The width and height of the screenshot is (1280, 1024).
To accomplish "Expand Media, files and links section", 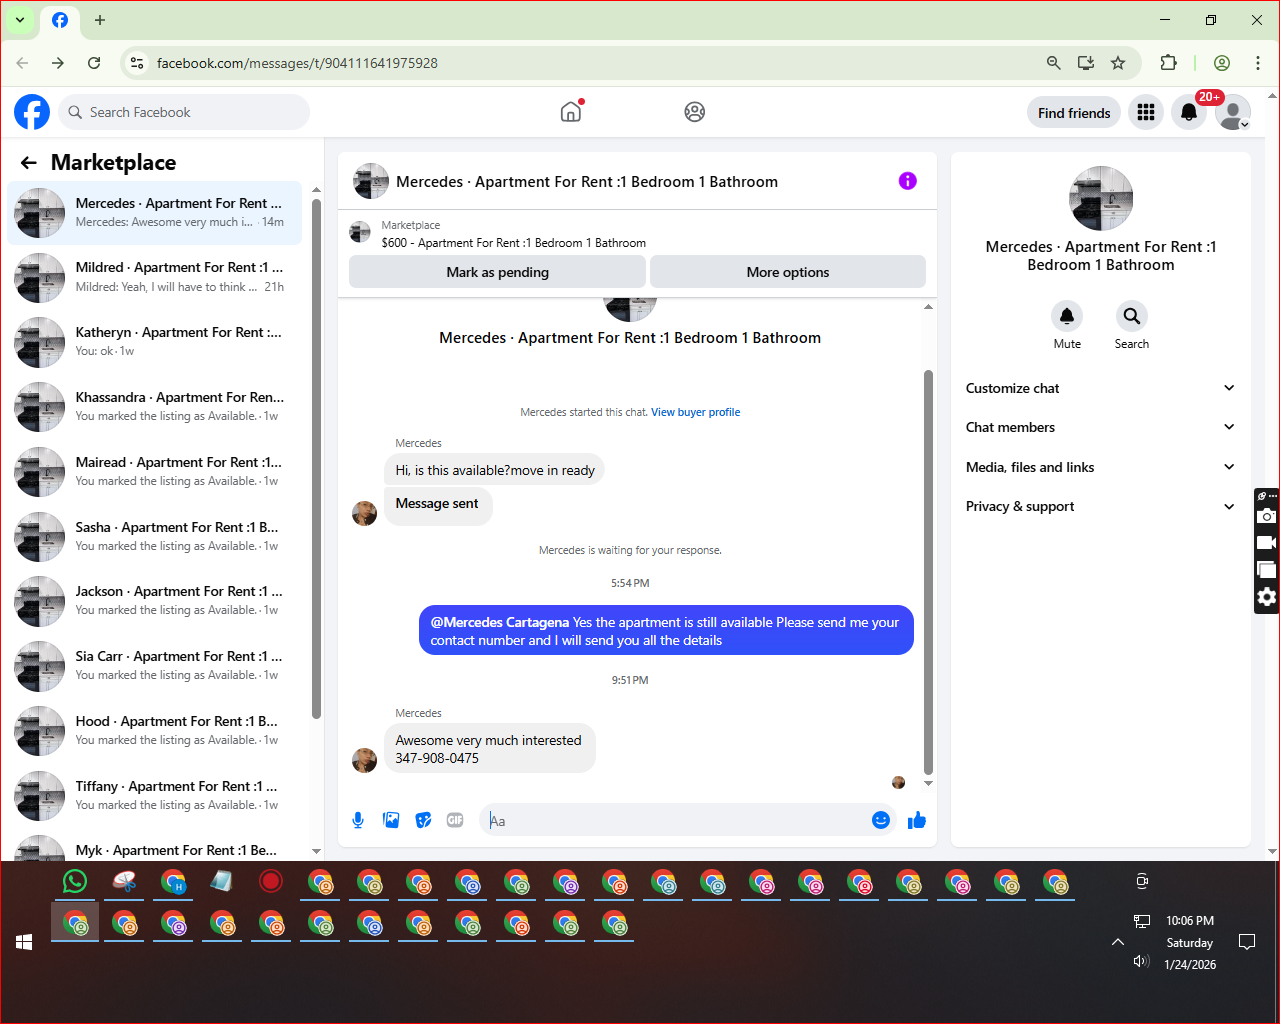I will 1101,467.
